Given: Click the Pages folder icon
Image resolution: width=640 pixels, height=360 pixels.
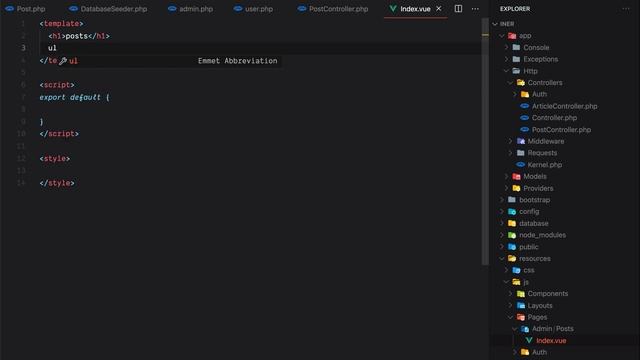Looking at the screenshot, I should [x=521, y=317].
